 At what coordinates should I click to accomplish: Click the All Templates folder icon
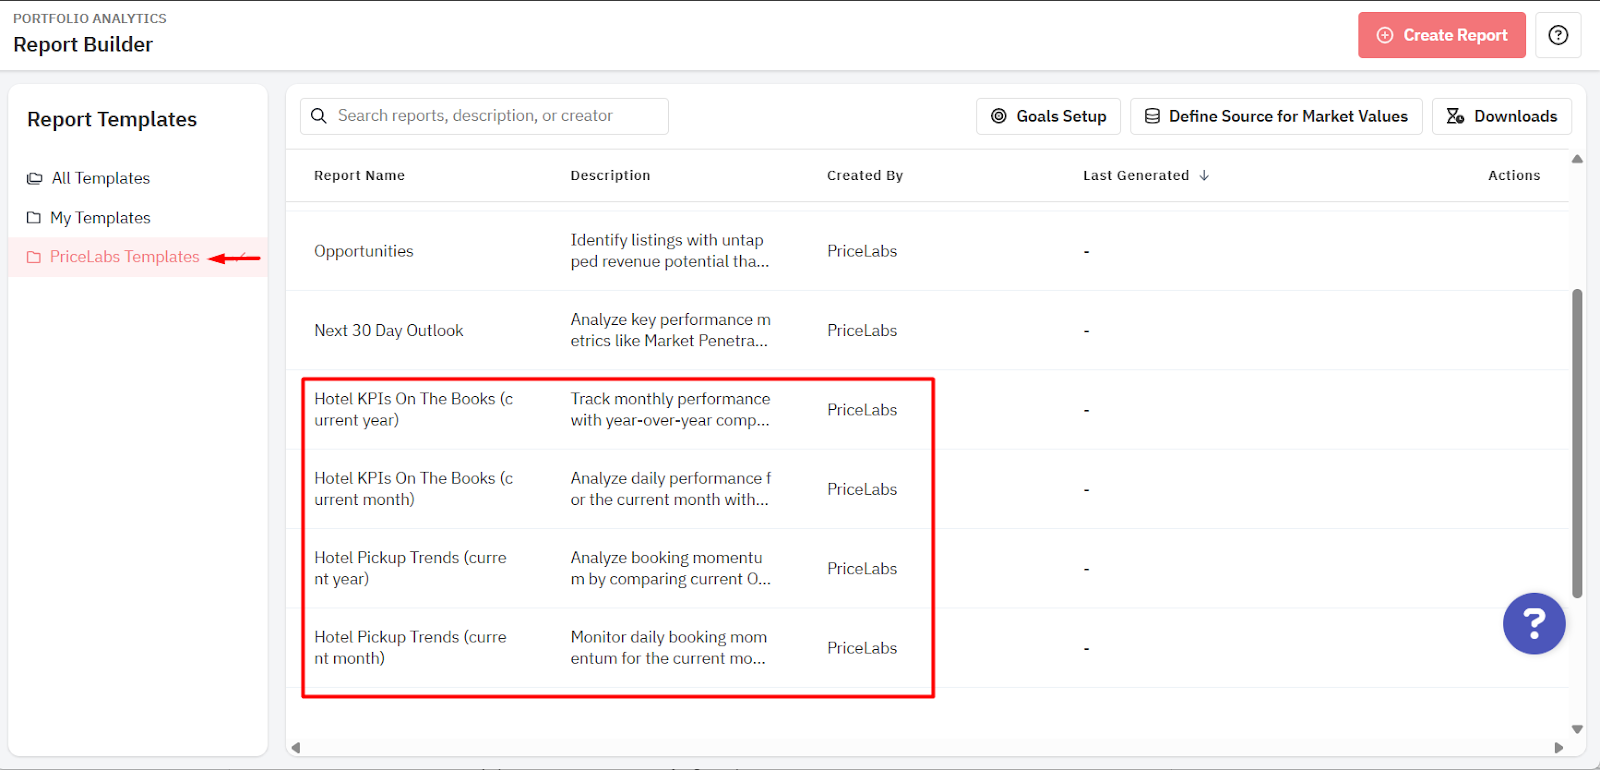[35, 178]
